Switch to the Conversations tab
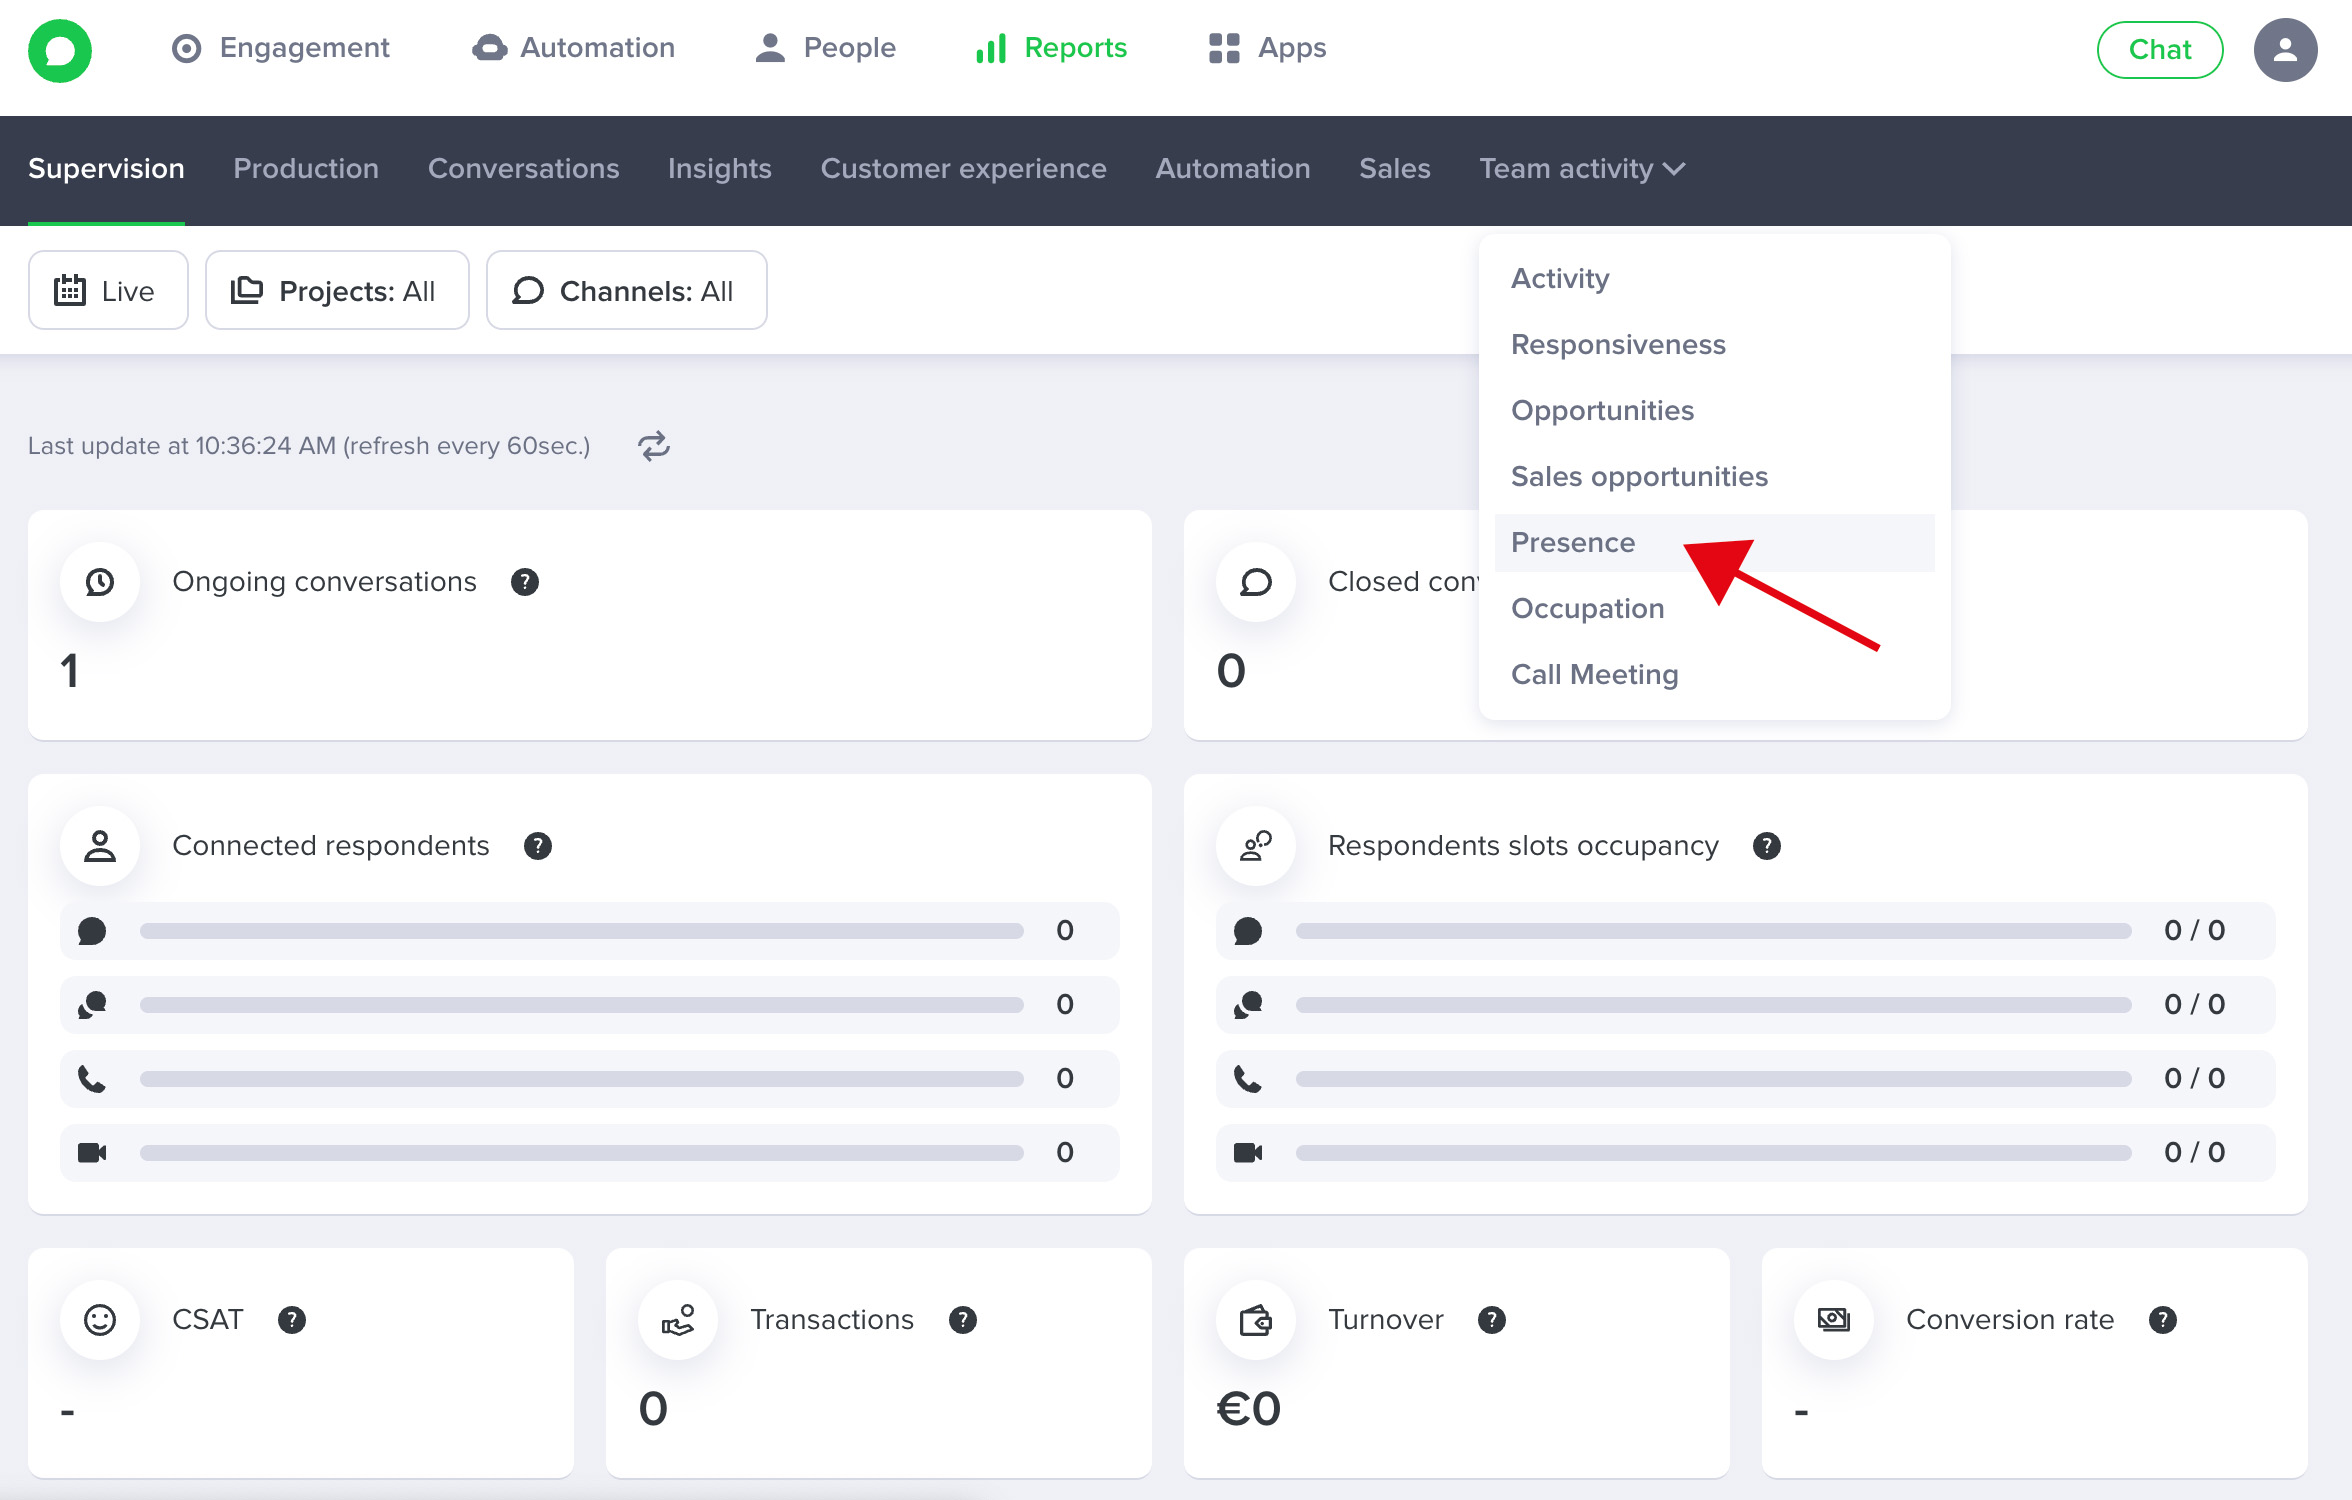 (x=524, y=169)
